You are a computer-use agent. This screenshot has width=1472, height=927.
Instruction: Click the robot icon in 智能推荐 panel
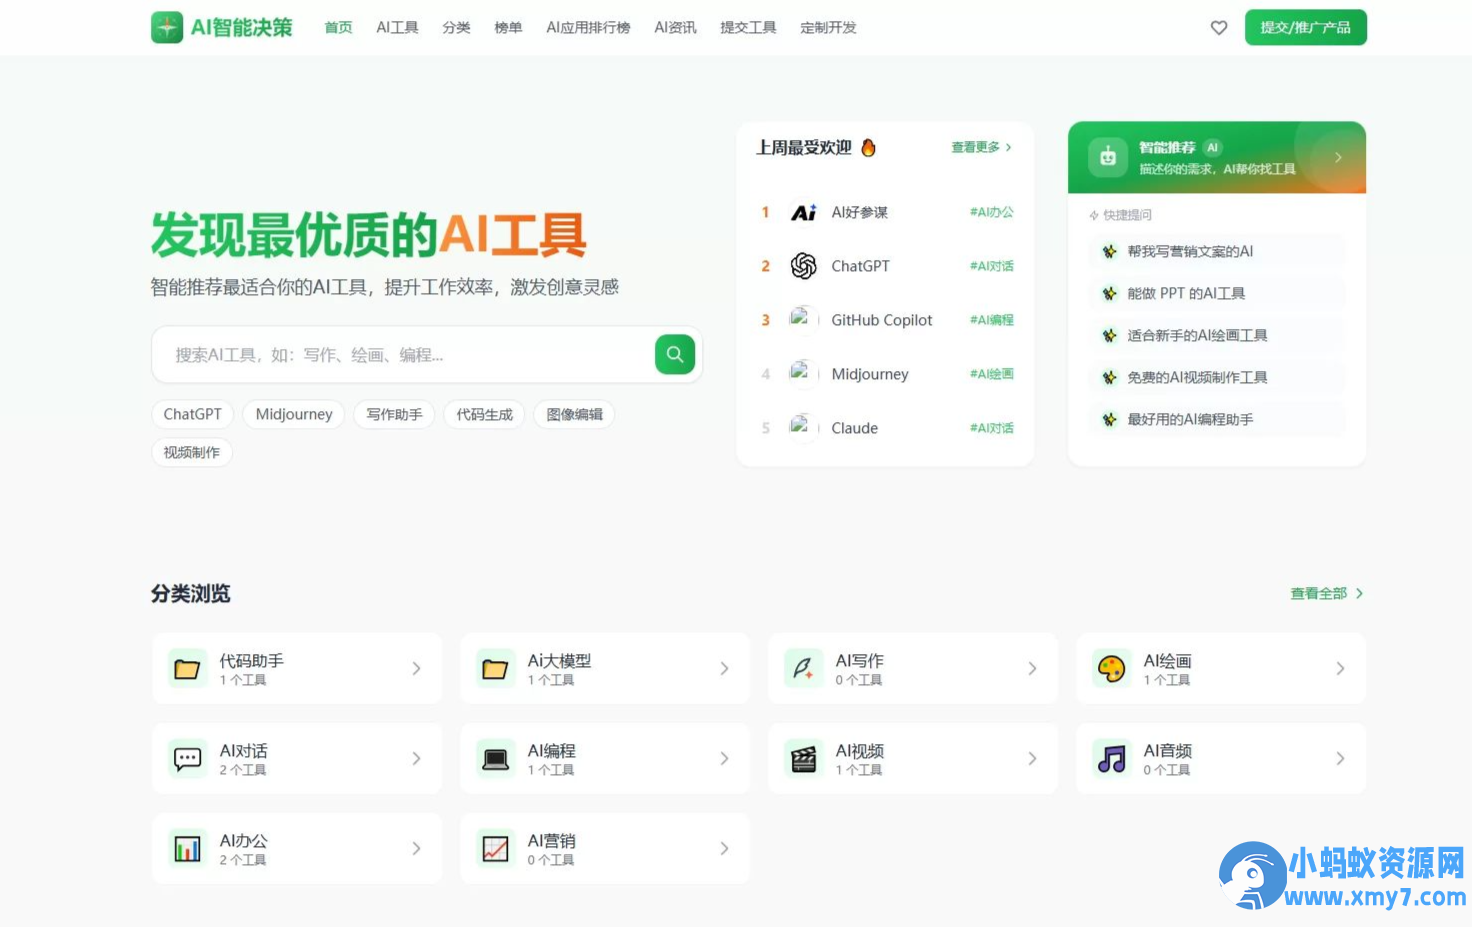tap(1107, 157)
